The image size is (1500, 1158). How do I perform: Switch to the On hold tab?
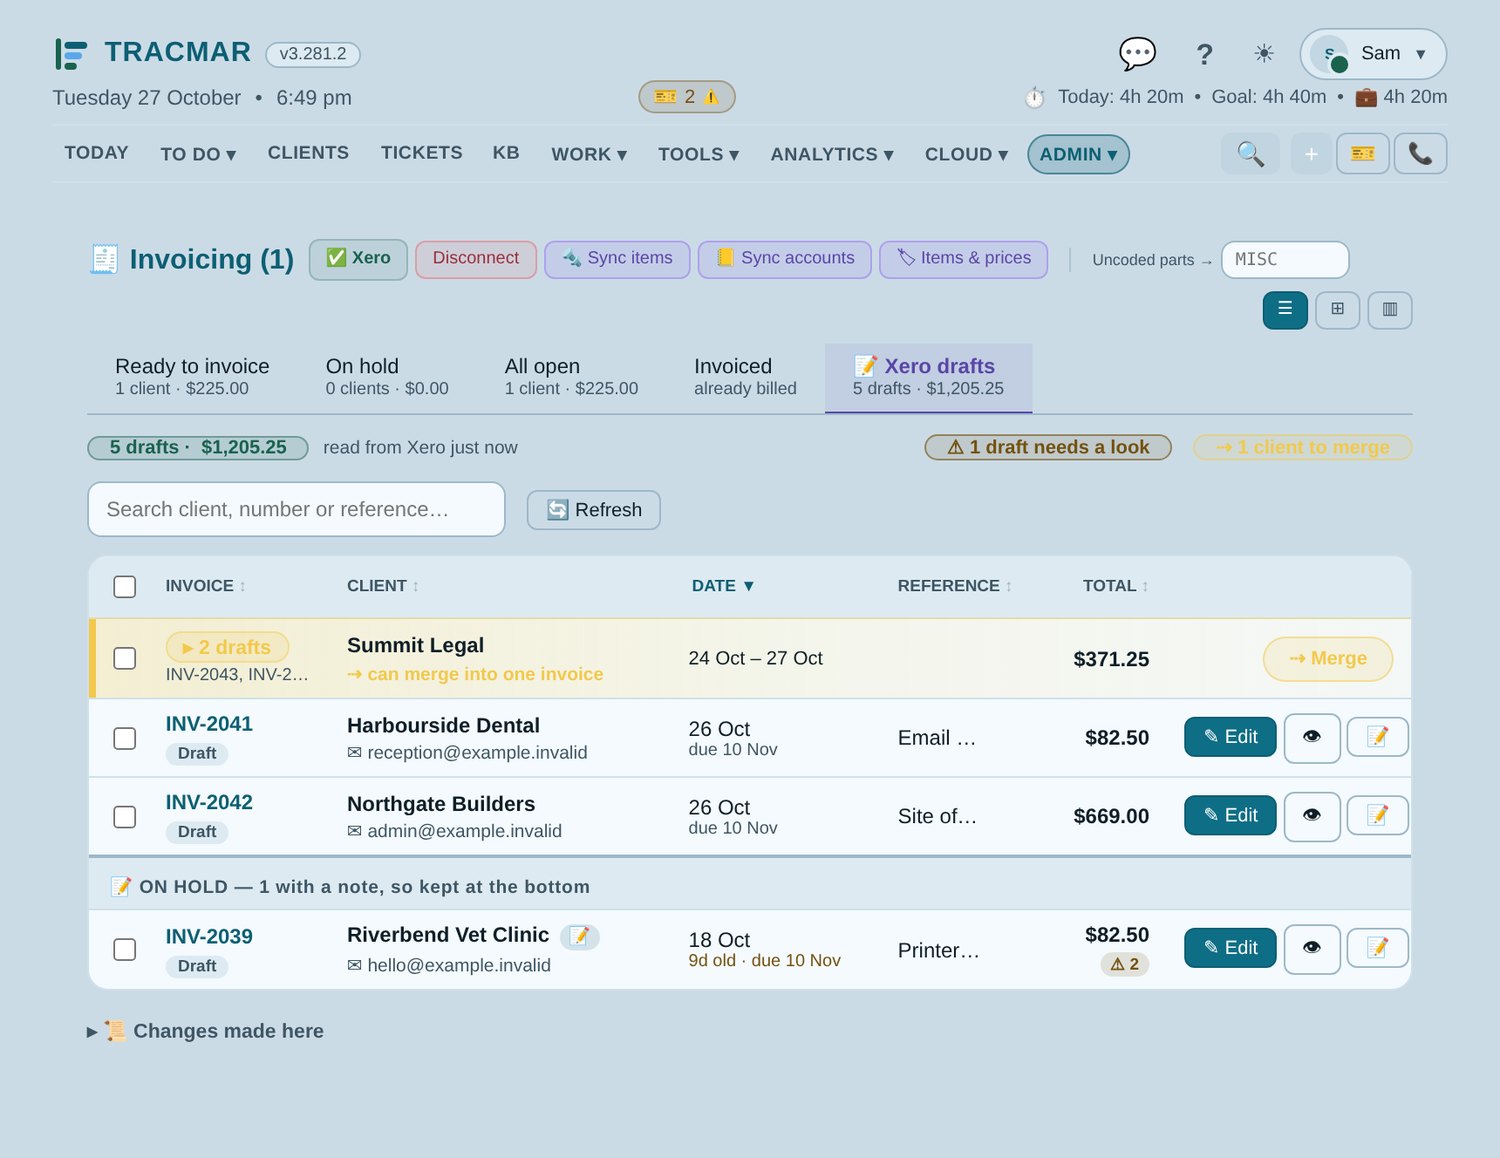(x=387, y=377)
